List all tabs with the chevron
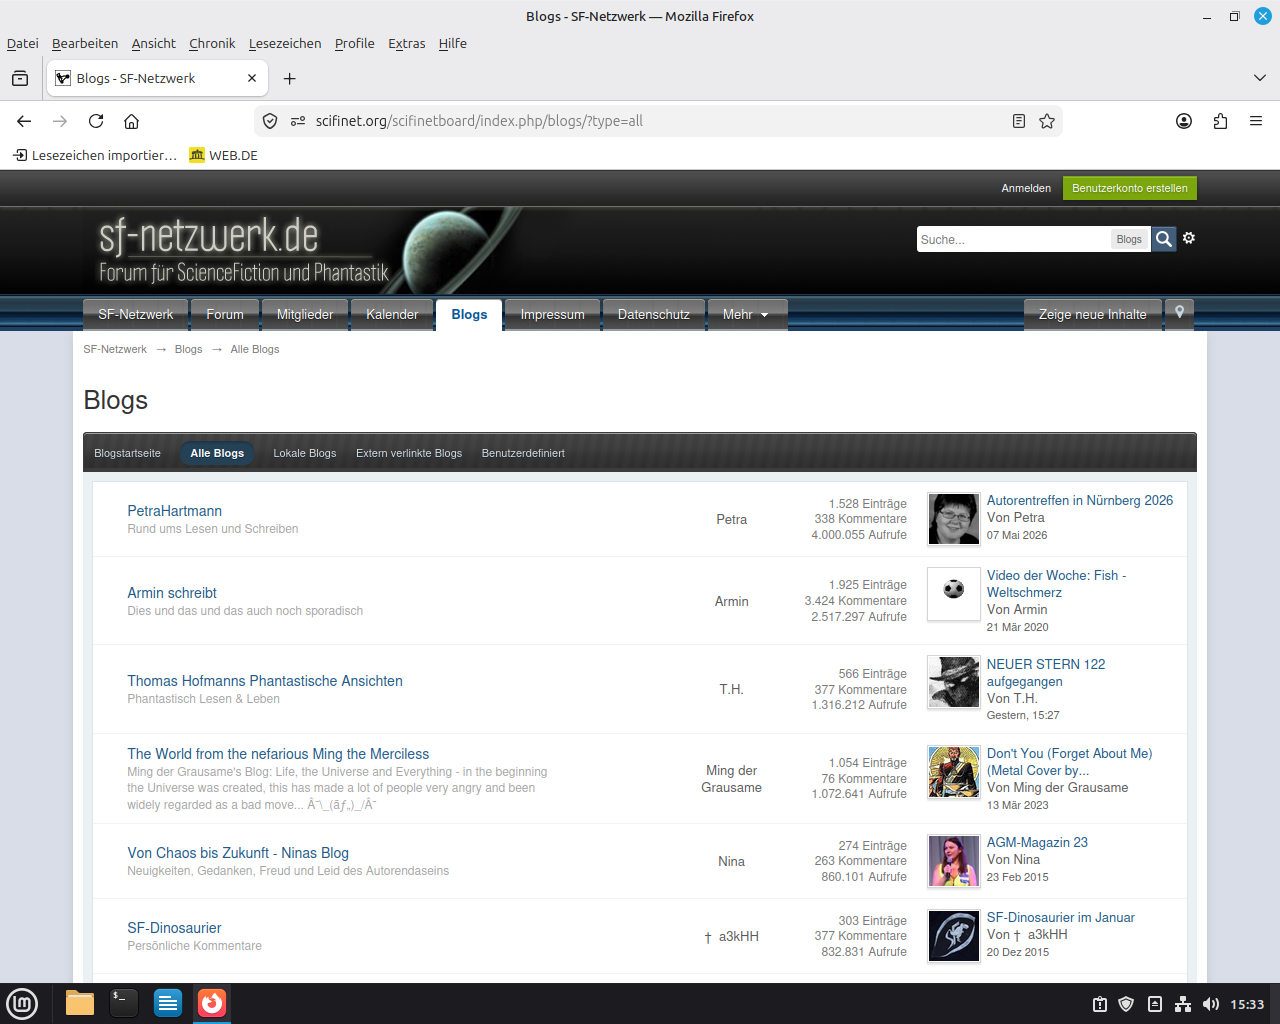 pyautogui.click(x=1260, y=78)
